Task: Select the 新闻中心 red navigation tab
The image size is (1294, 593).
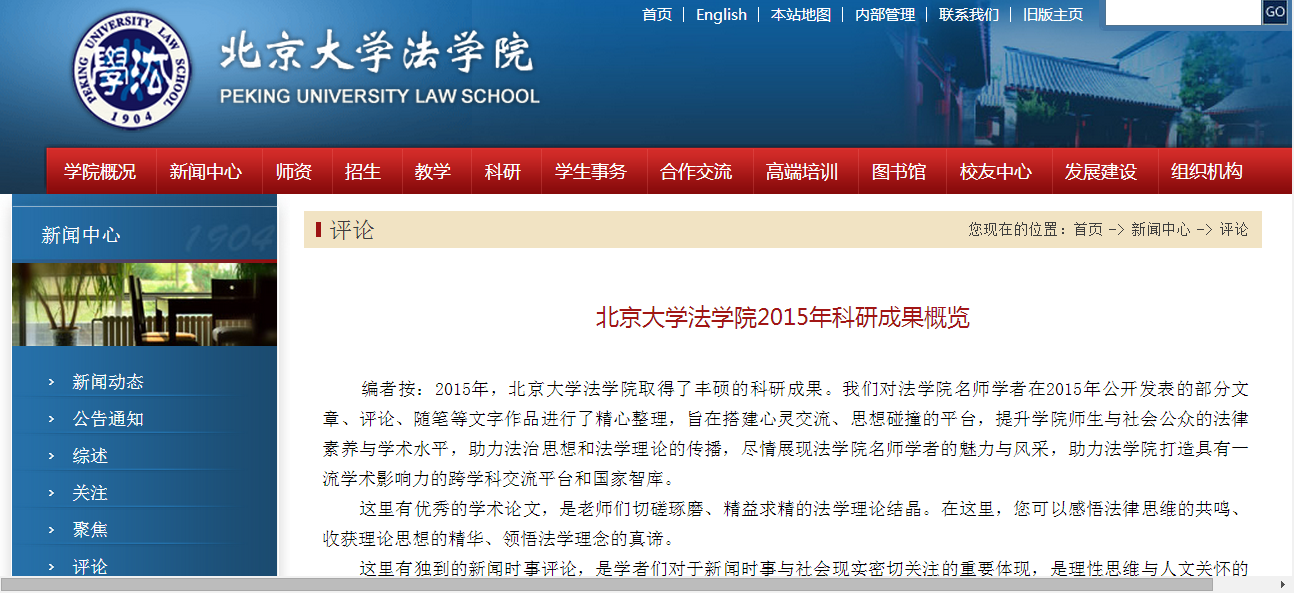Action: 205,171
